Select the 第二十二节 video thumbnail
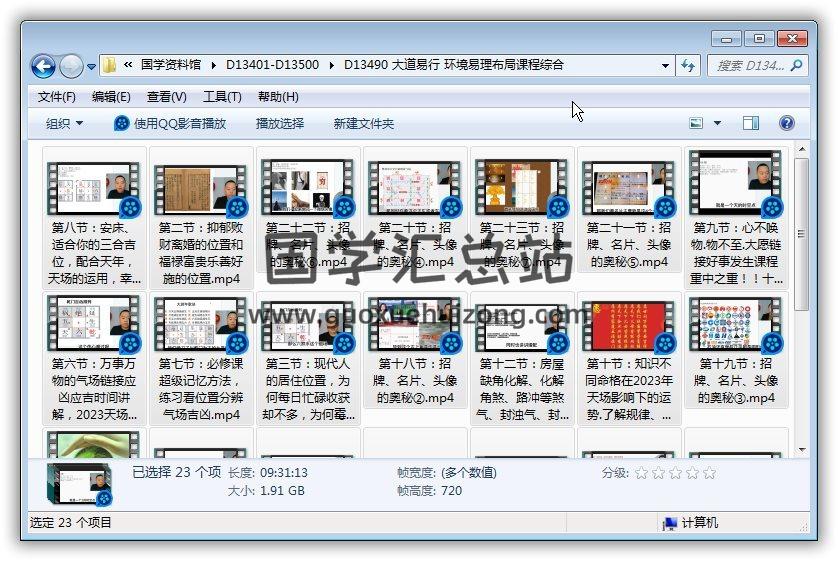 pos(308,187)
